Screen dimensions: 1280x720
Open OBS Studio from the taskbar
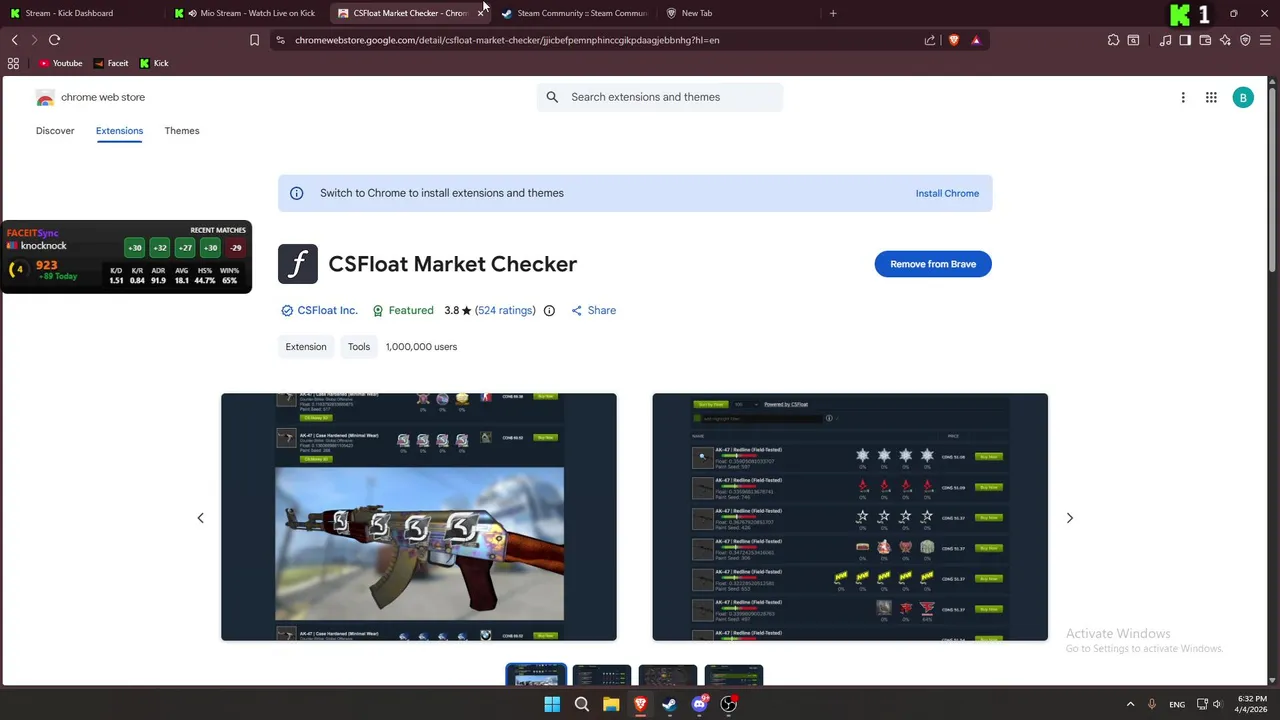(x=729, y=704)
